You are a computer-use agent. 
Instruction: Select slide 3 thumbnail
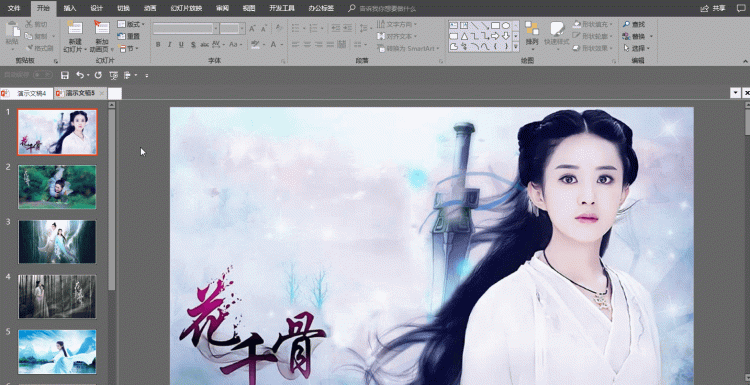click(57, 242)
